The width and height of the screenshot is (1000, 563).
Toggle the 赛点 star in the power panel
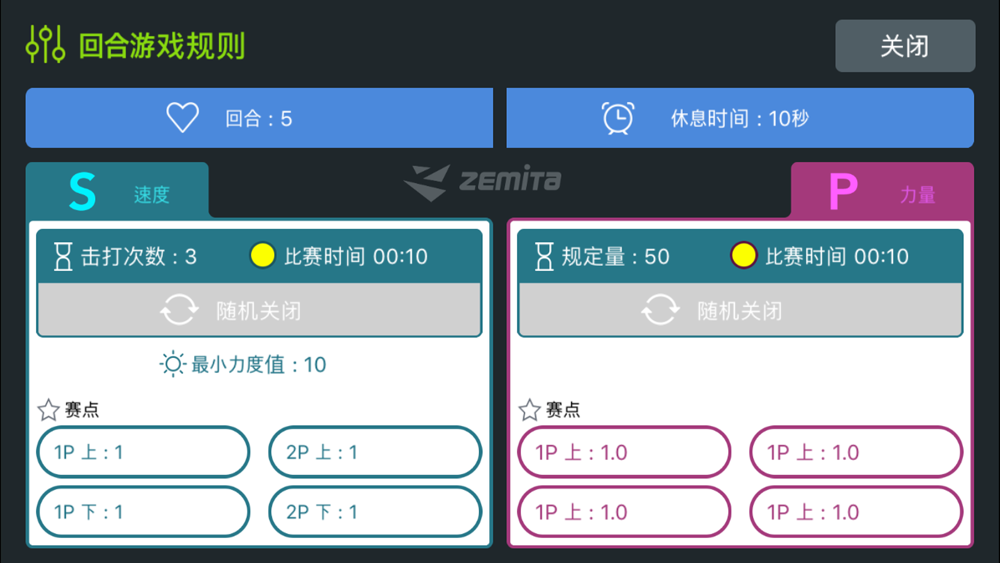(x=529, y=409)
